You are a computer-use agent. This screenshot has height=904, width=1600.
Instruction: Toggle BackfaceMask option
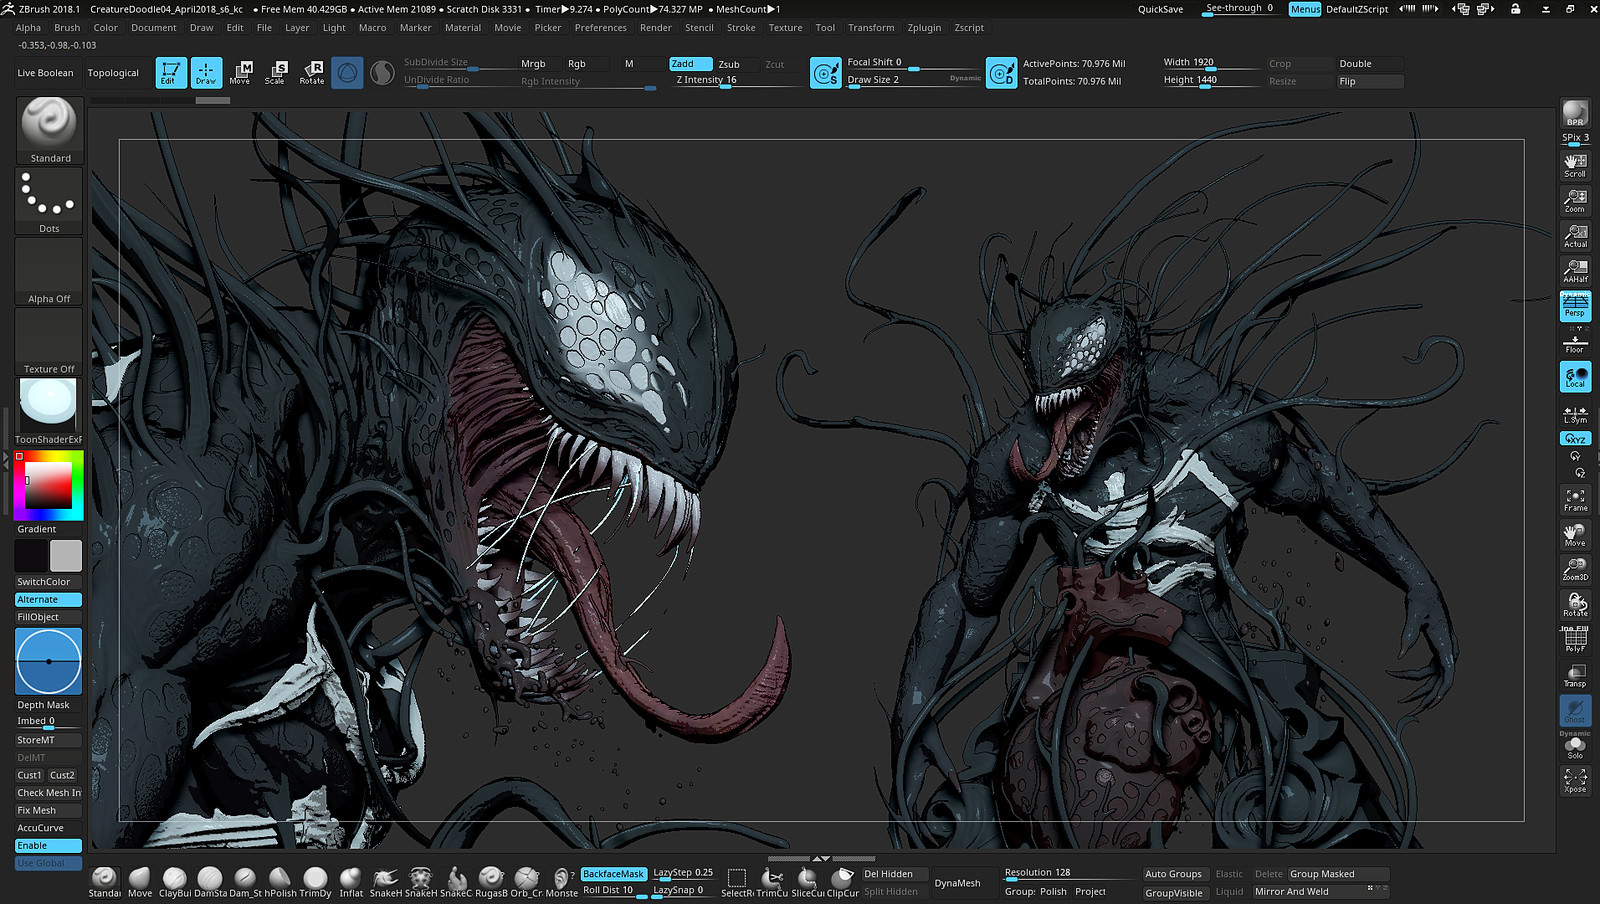point(613,874)
